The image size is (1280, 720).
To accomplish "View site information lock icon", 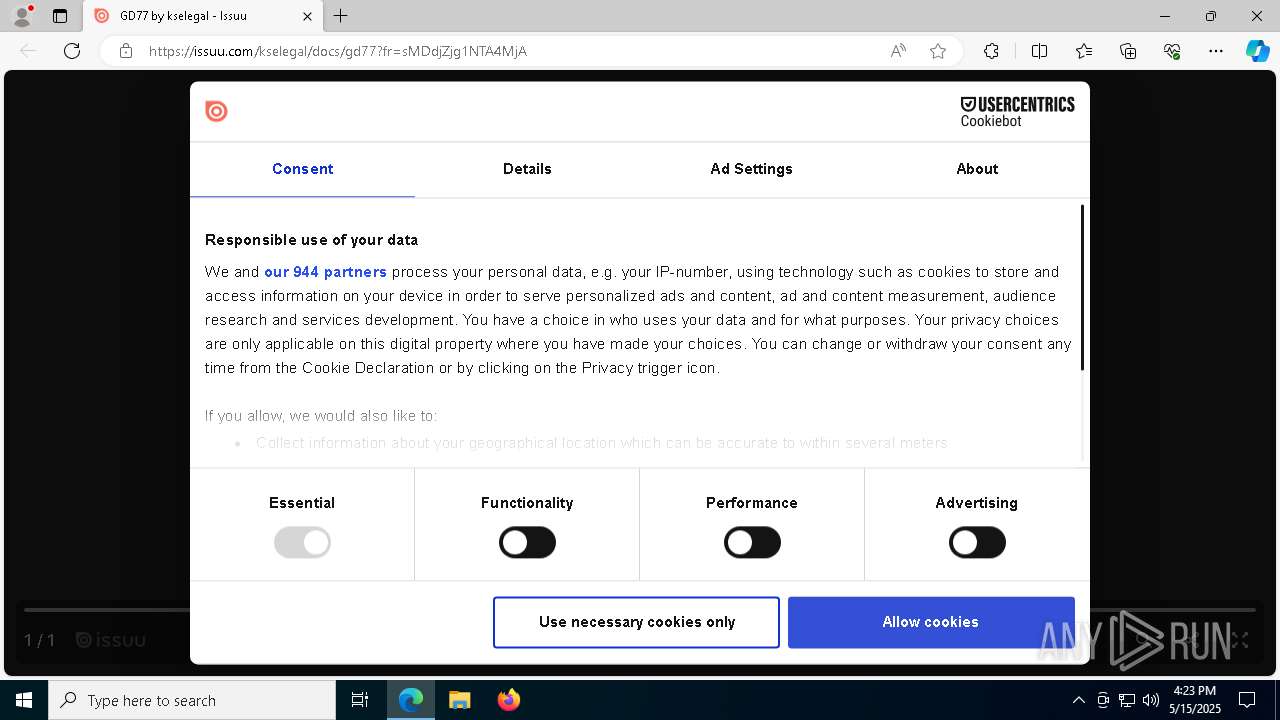I will coord(126,51).
